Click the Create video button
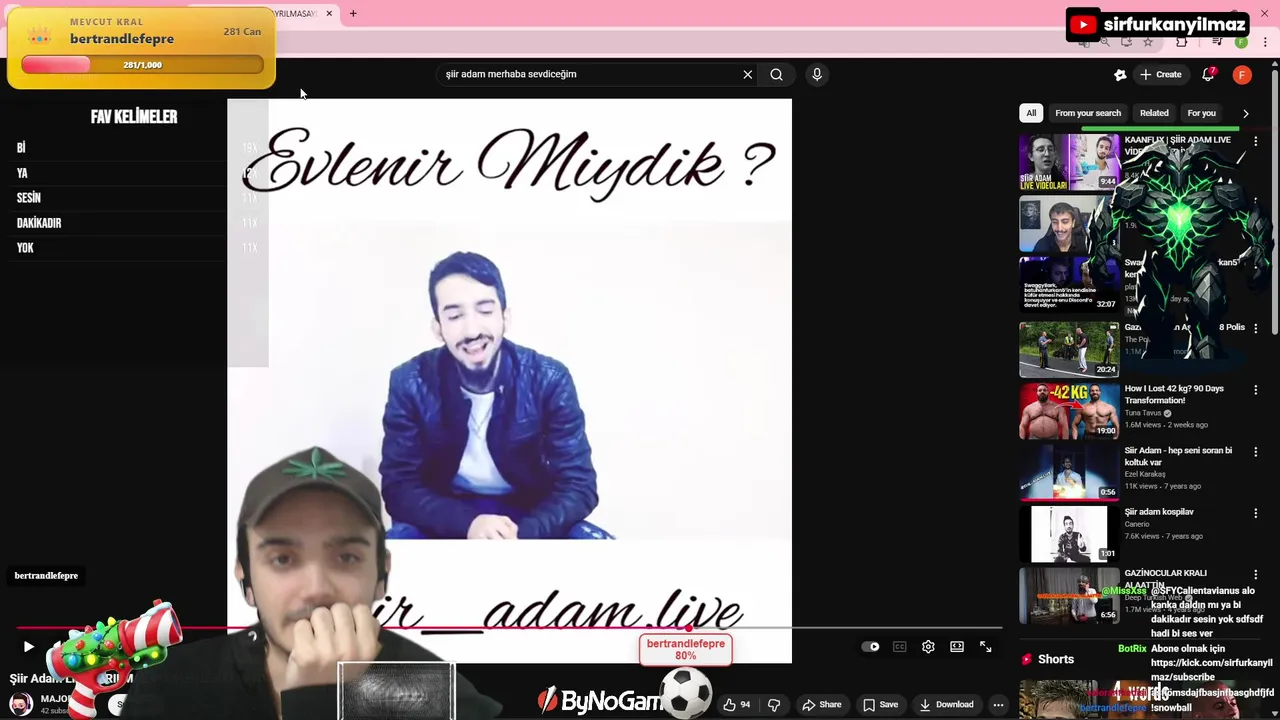The height and width of the screenshot is (720, 1280). pyautogui.click(x=1161, y=74)
